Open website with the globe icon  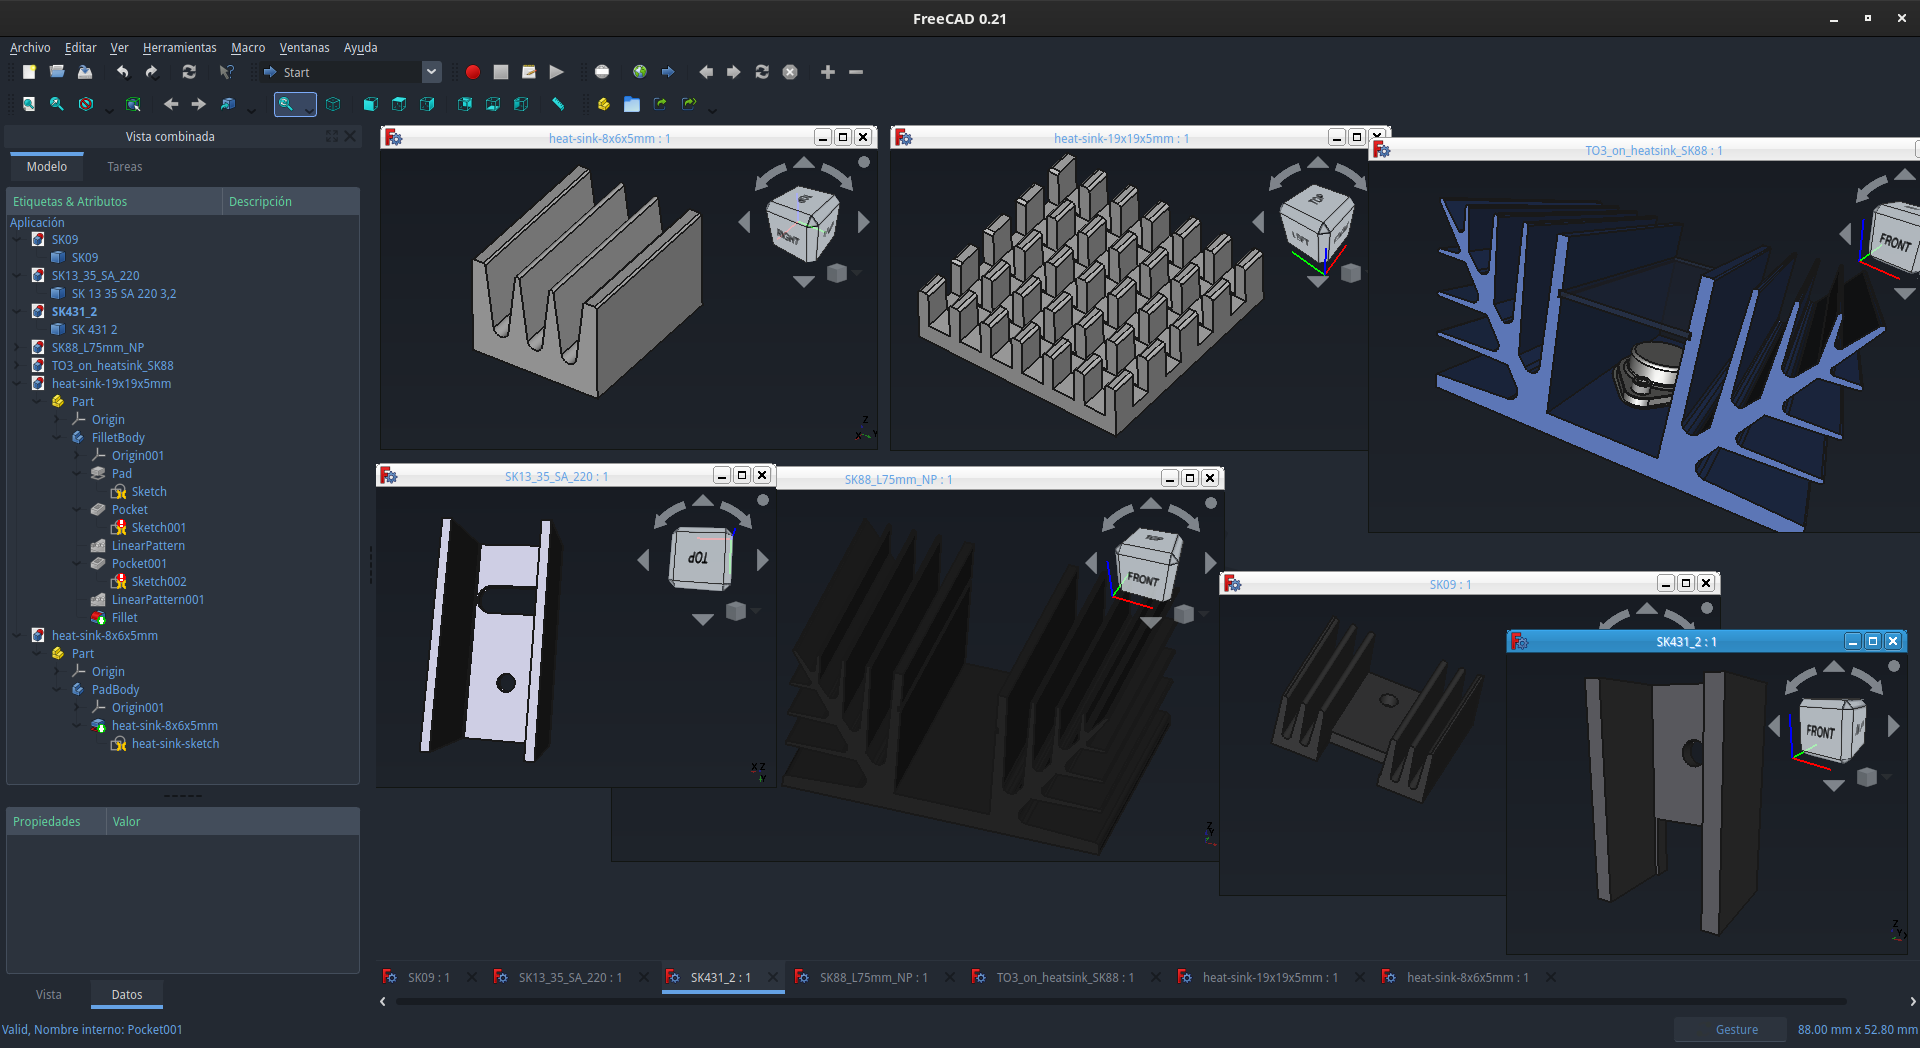tap(640, 72)
